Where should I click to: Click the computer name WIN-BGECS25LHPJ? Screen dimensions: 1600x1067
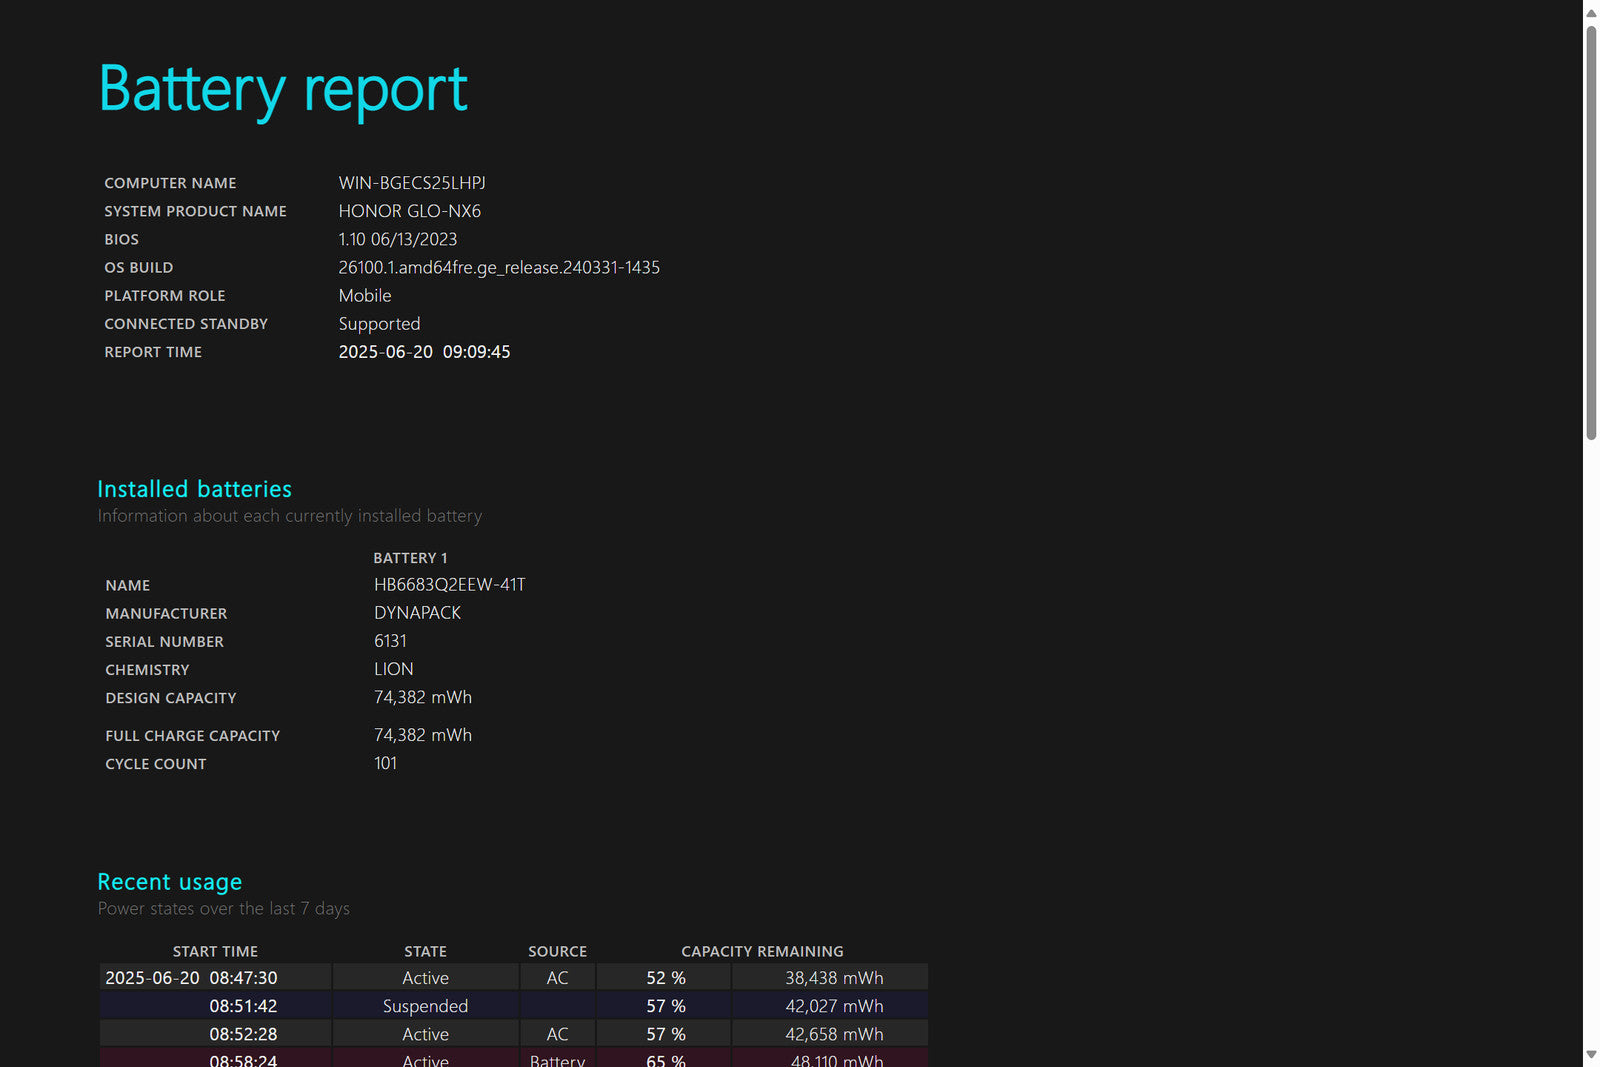point(412,183)
